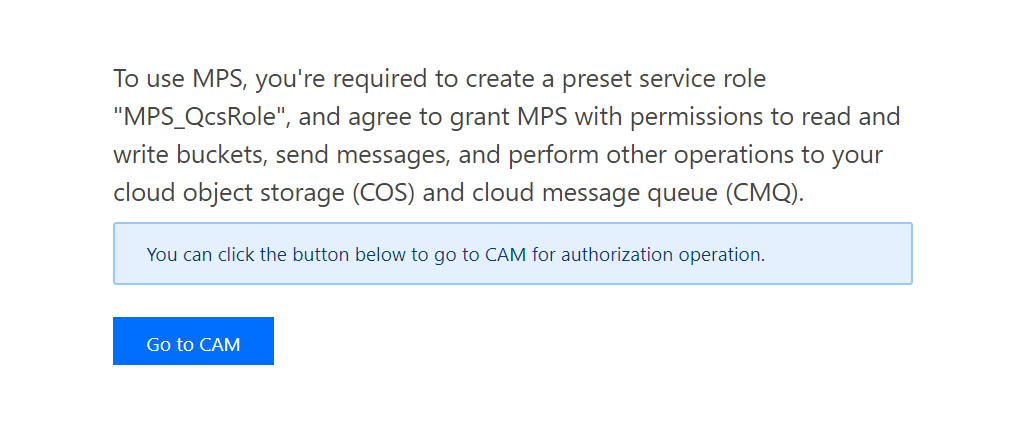The width and height of the screenshot is (1032, 431).
Task: Click the "MPS_QcsRole" role name text
Action: (202, 117)
